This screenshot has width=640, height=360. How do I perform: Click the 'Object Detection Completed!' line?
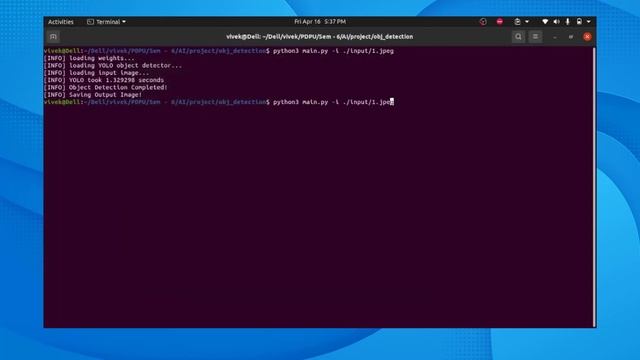click(118, 88)
